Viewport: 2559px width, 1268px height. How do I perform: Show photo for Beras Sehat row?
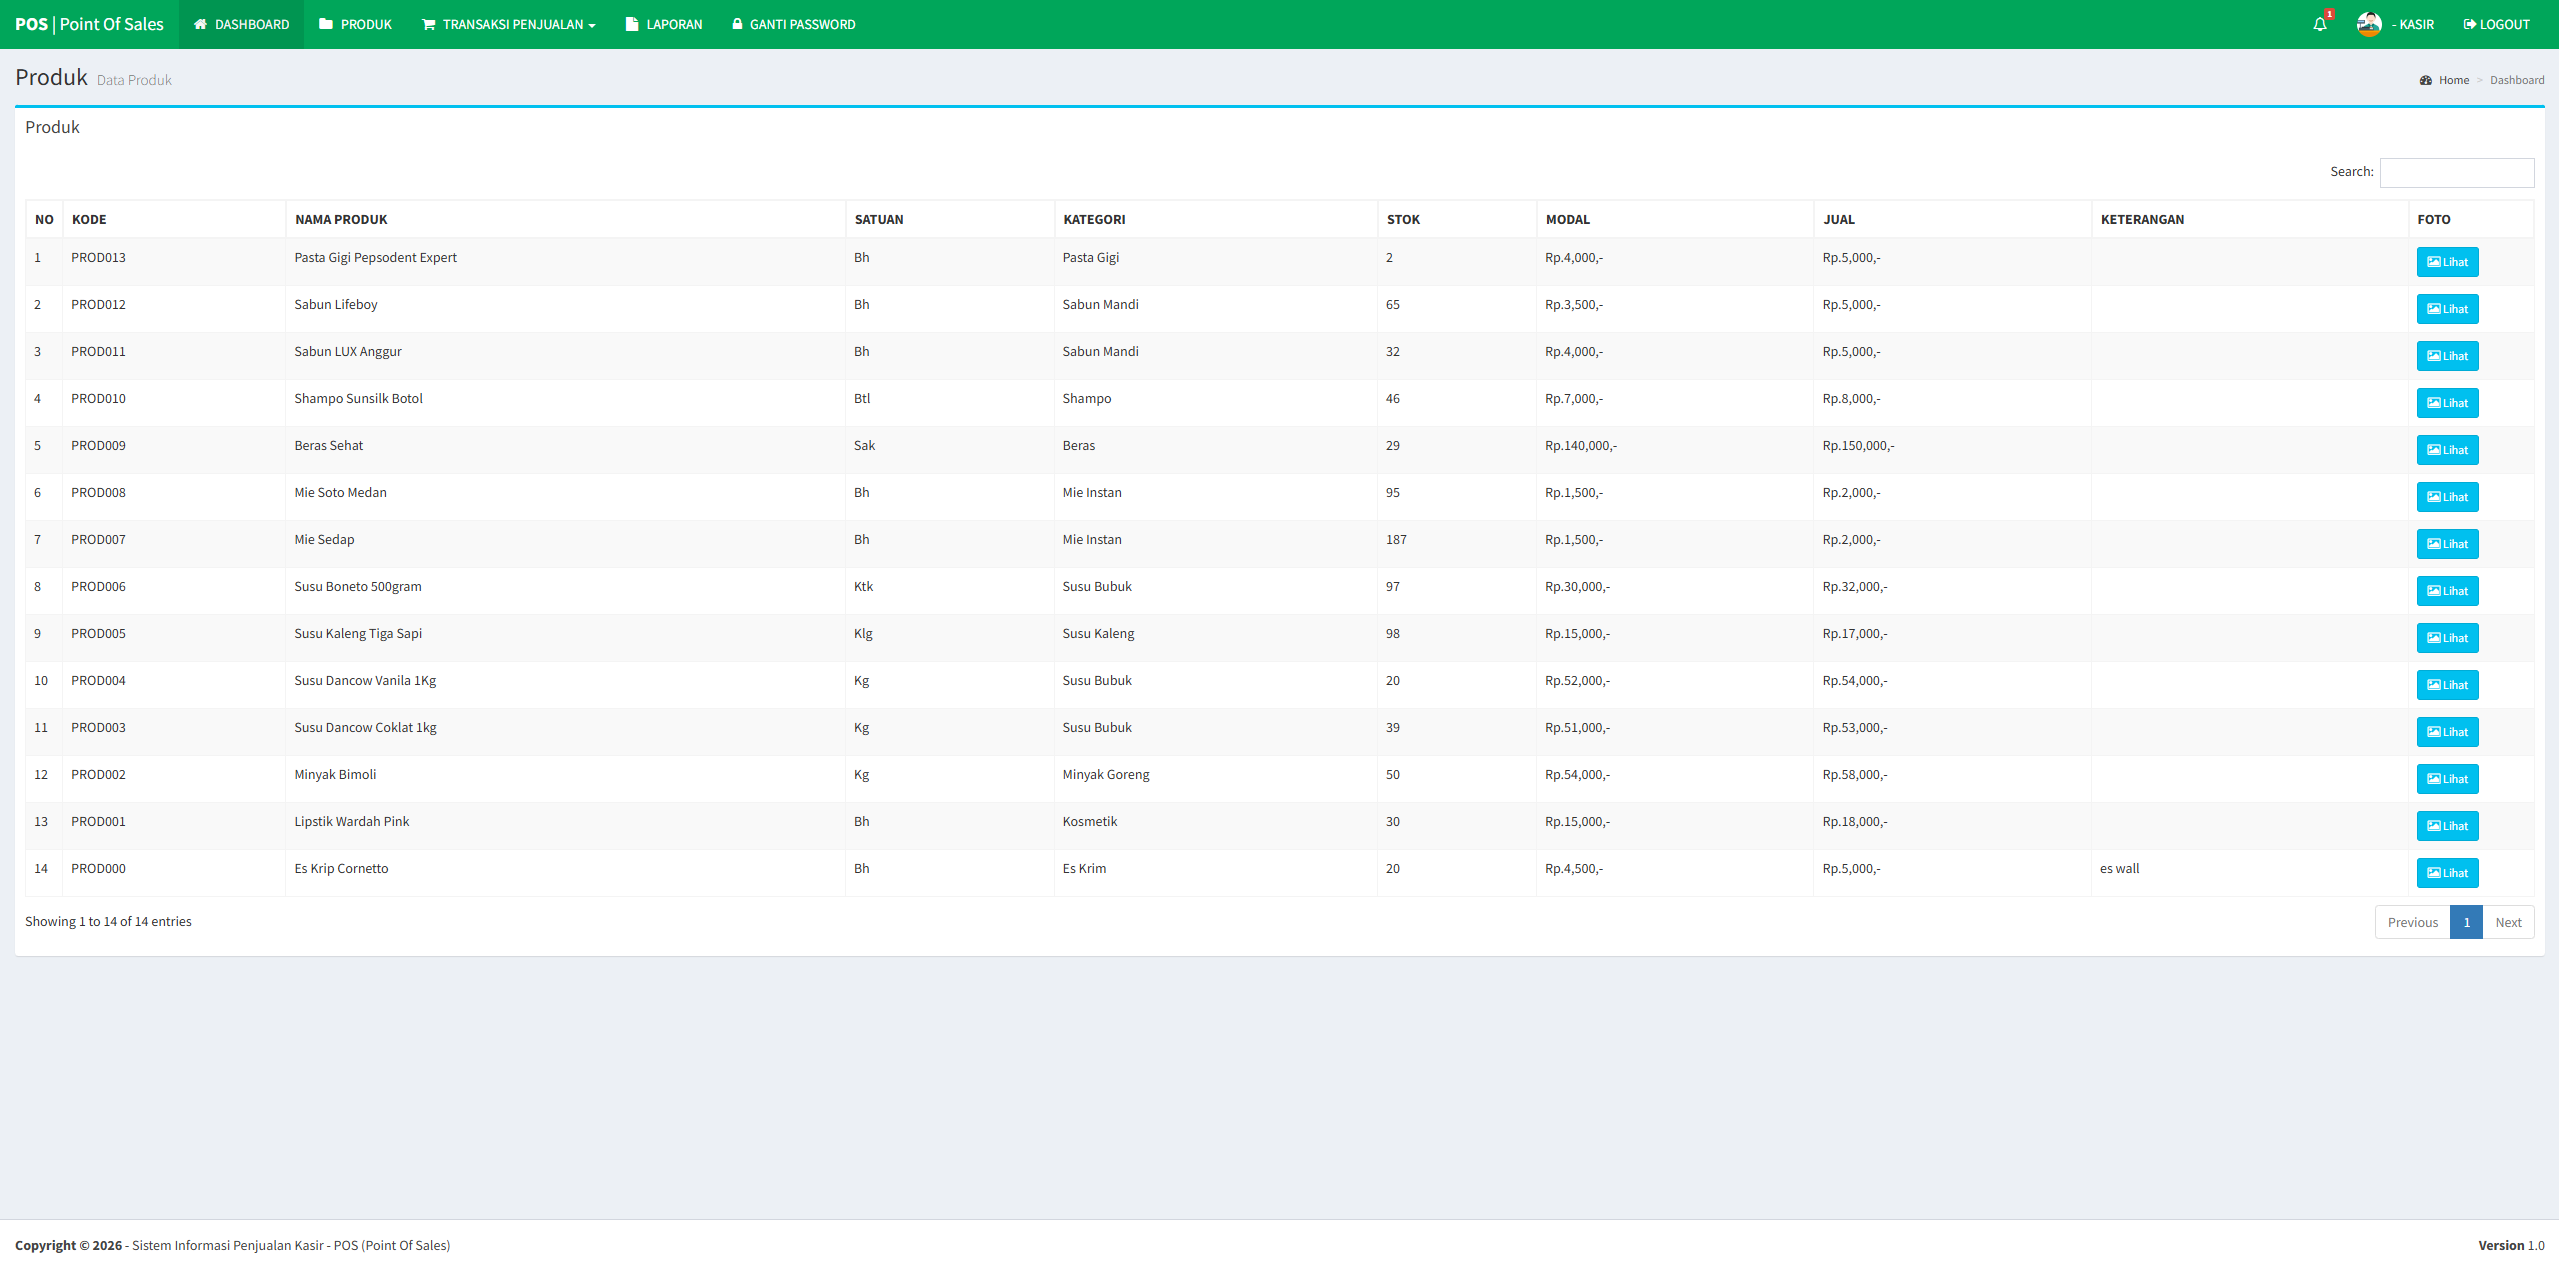coord(2446,450)
